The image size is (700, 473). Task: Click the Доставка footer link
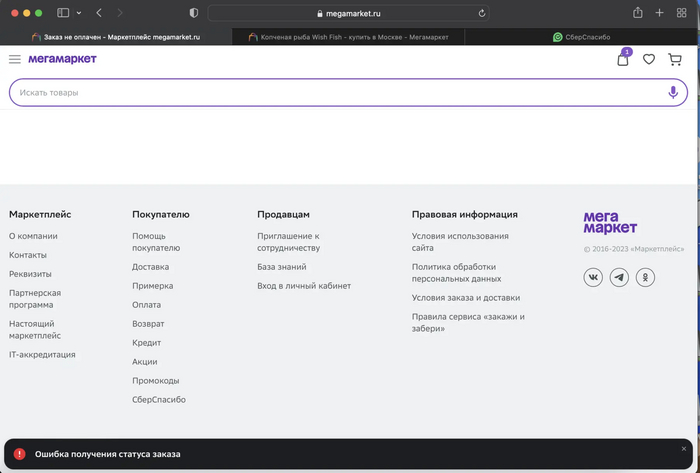[x=150, y=267]
